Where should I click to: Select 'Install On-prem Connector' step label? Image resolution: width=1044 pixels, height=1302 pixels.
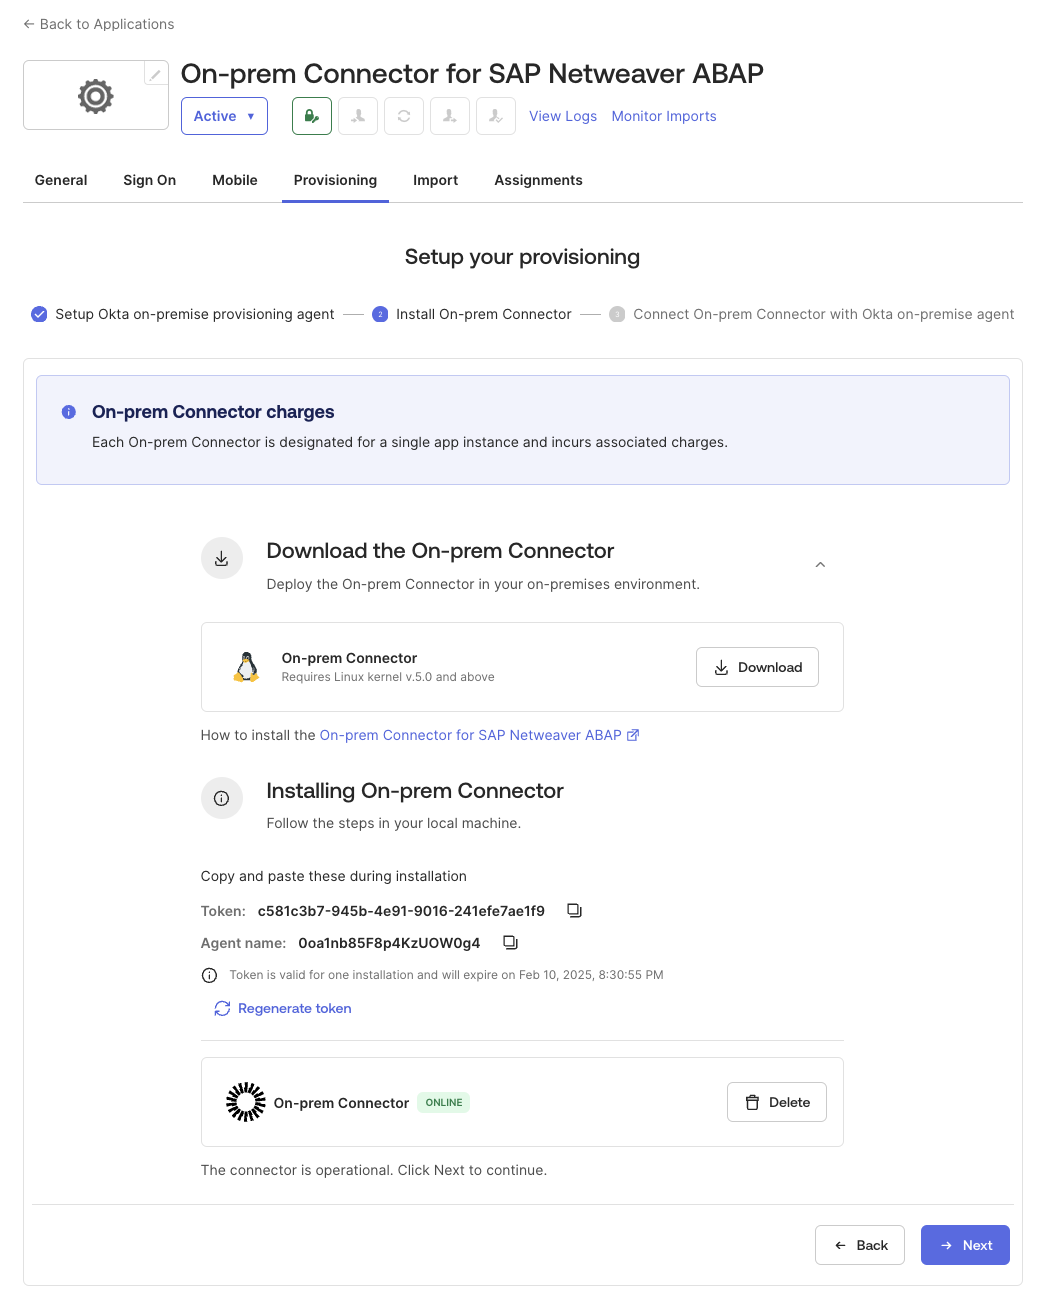[x=484, y=314]
